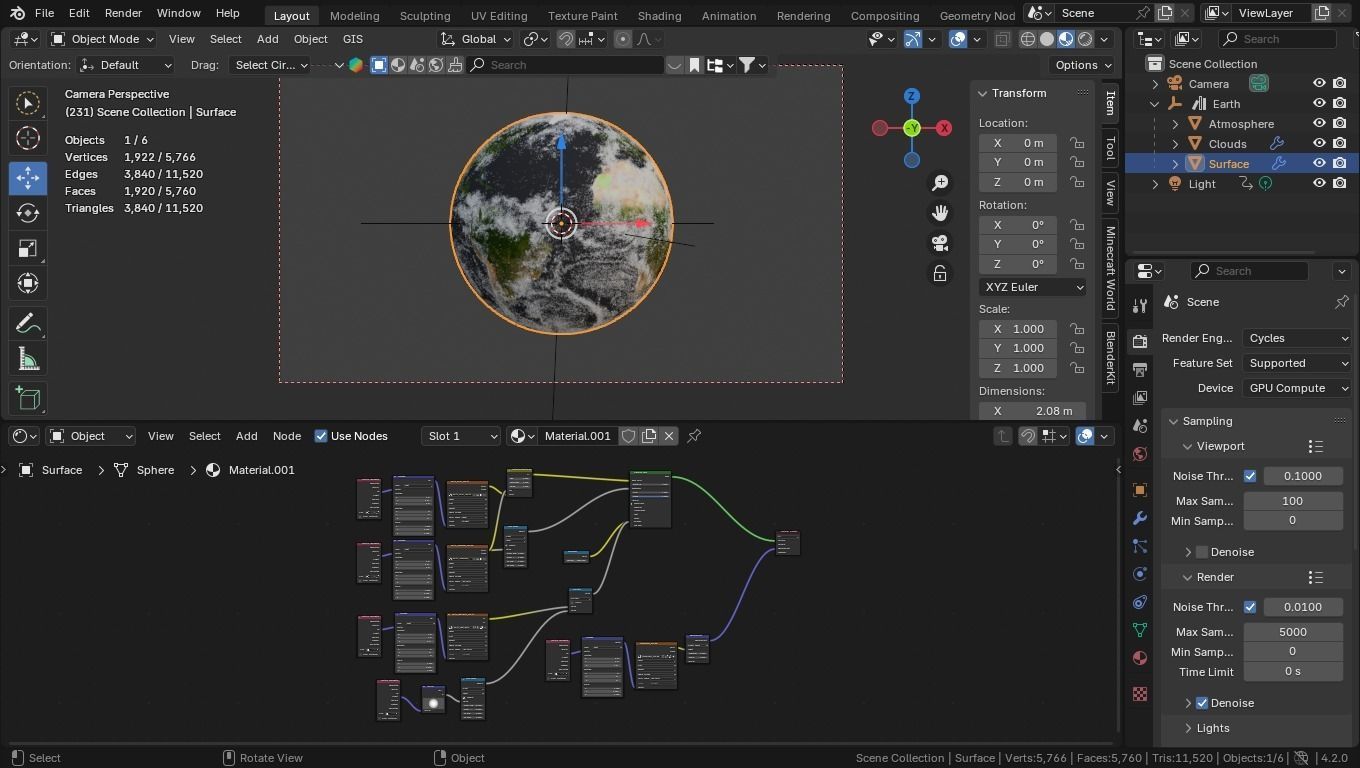Open the Feature Set dropdown
This screenshot has width=1360, height=768.
click(1297, 363)
